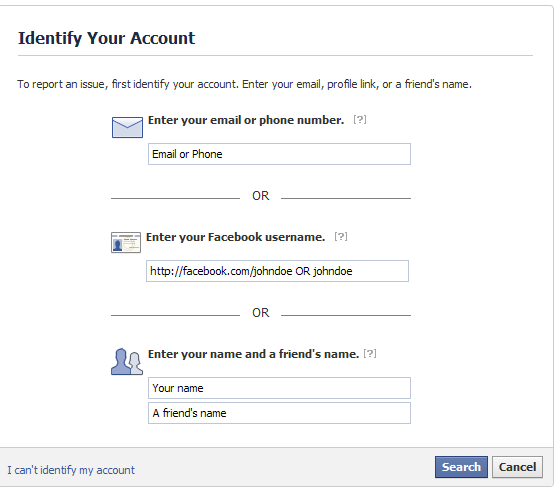
Task: Click the OR divider below email field
Action: pos(261,196)
